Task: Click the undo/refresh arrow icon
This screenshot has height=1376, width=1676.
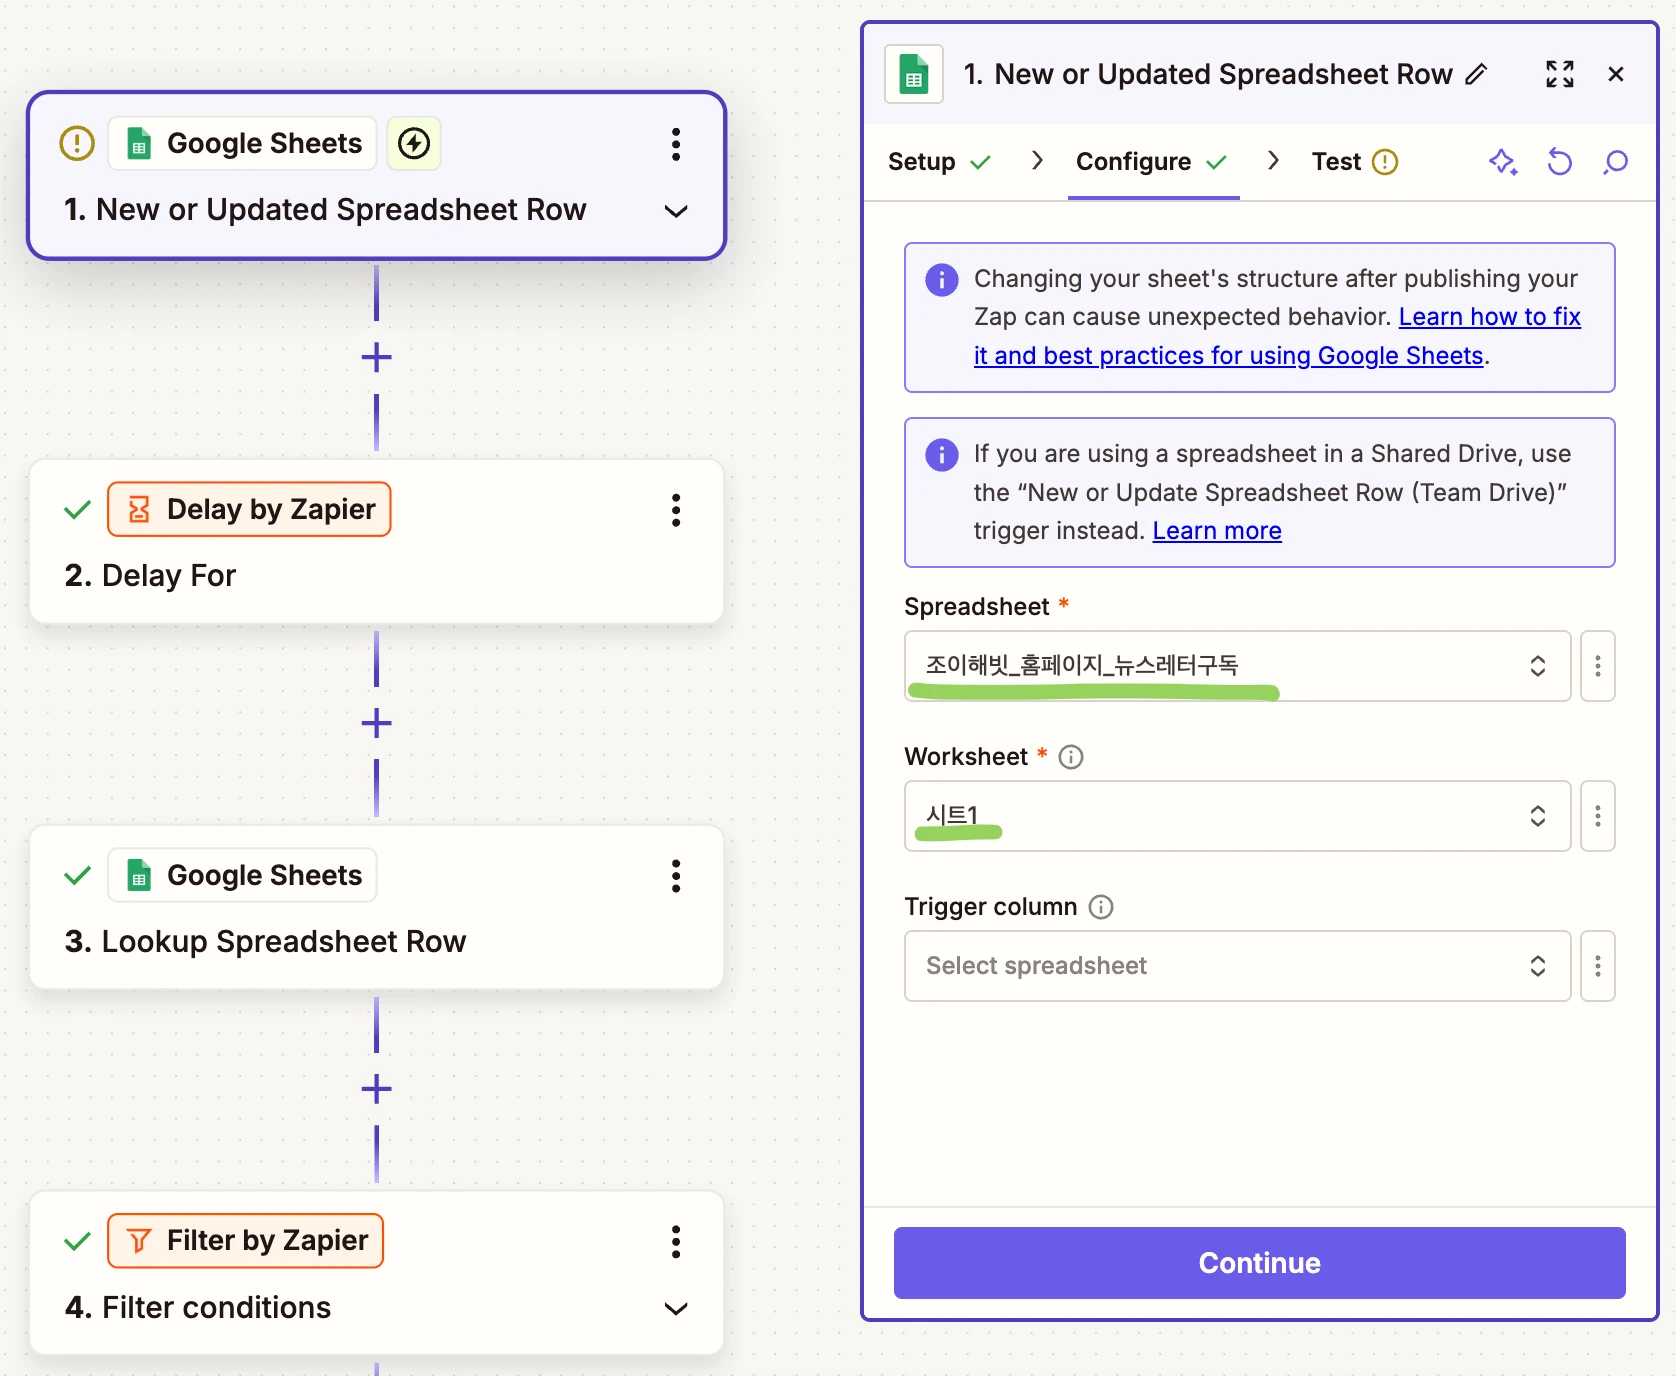Action: [1559, 162]
